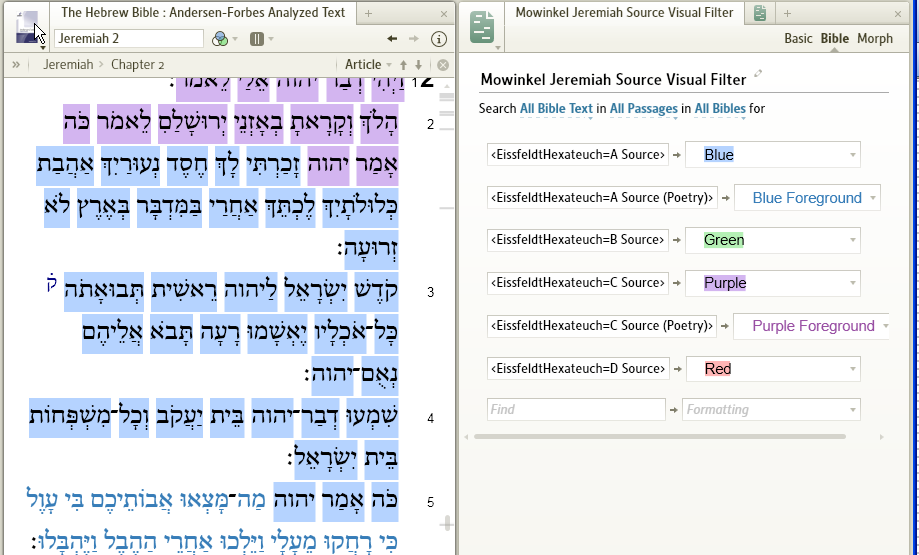Click the blue qere marker beside verse 3
The height and width of the screenshot is (555, 919).
click(x=52, y=282)
